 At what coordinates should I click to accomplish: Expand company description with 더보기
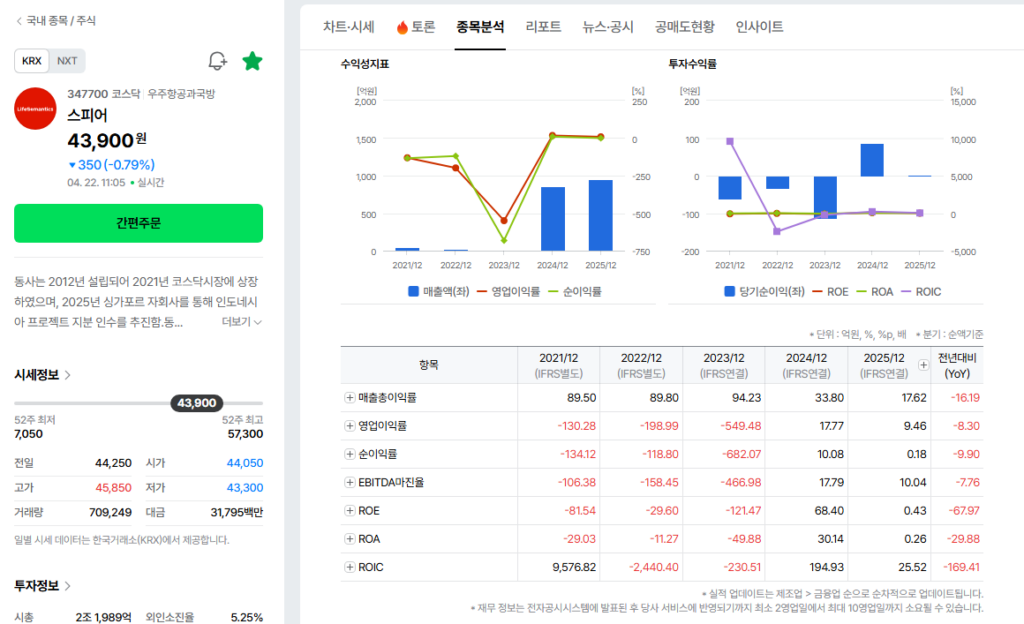coord(242,322)
